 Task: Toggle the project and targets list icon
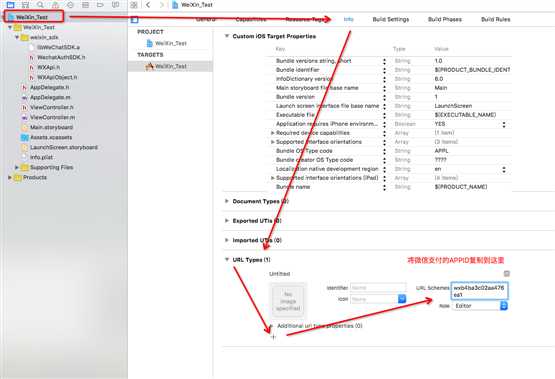tap(135, 20)
